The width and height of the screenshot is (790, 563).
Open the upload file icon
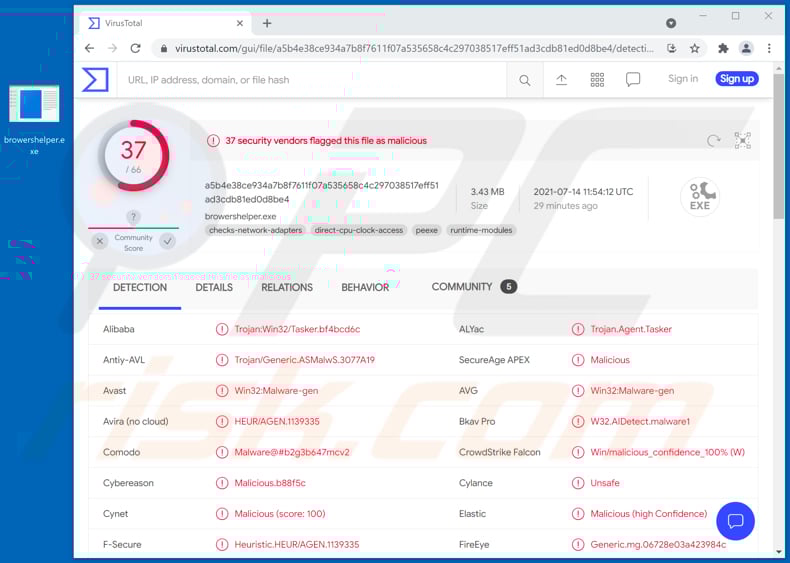pos(561,80)
